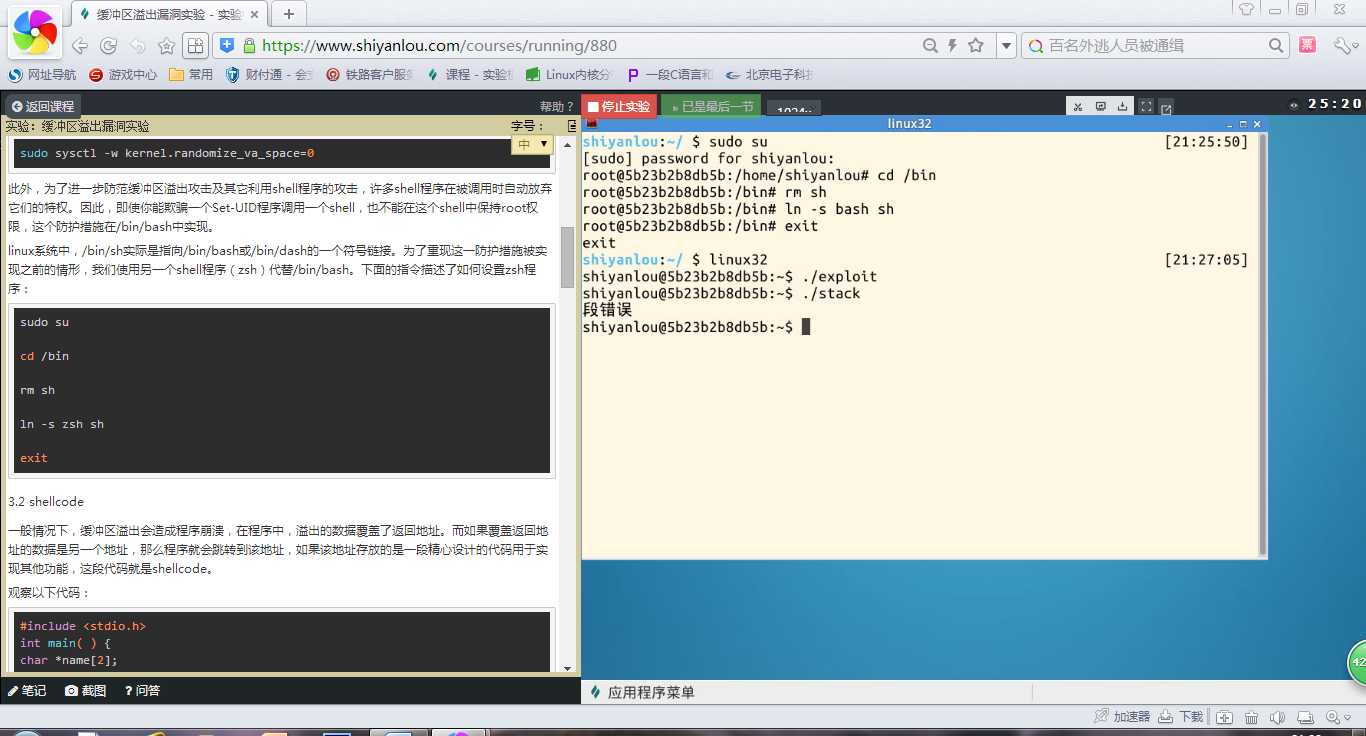
Task: Click the window-stack icon in status bar
Action: (x=1307, y=717)
